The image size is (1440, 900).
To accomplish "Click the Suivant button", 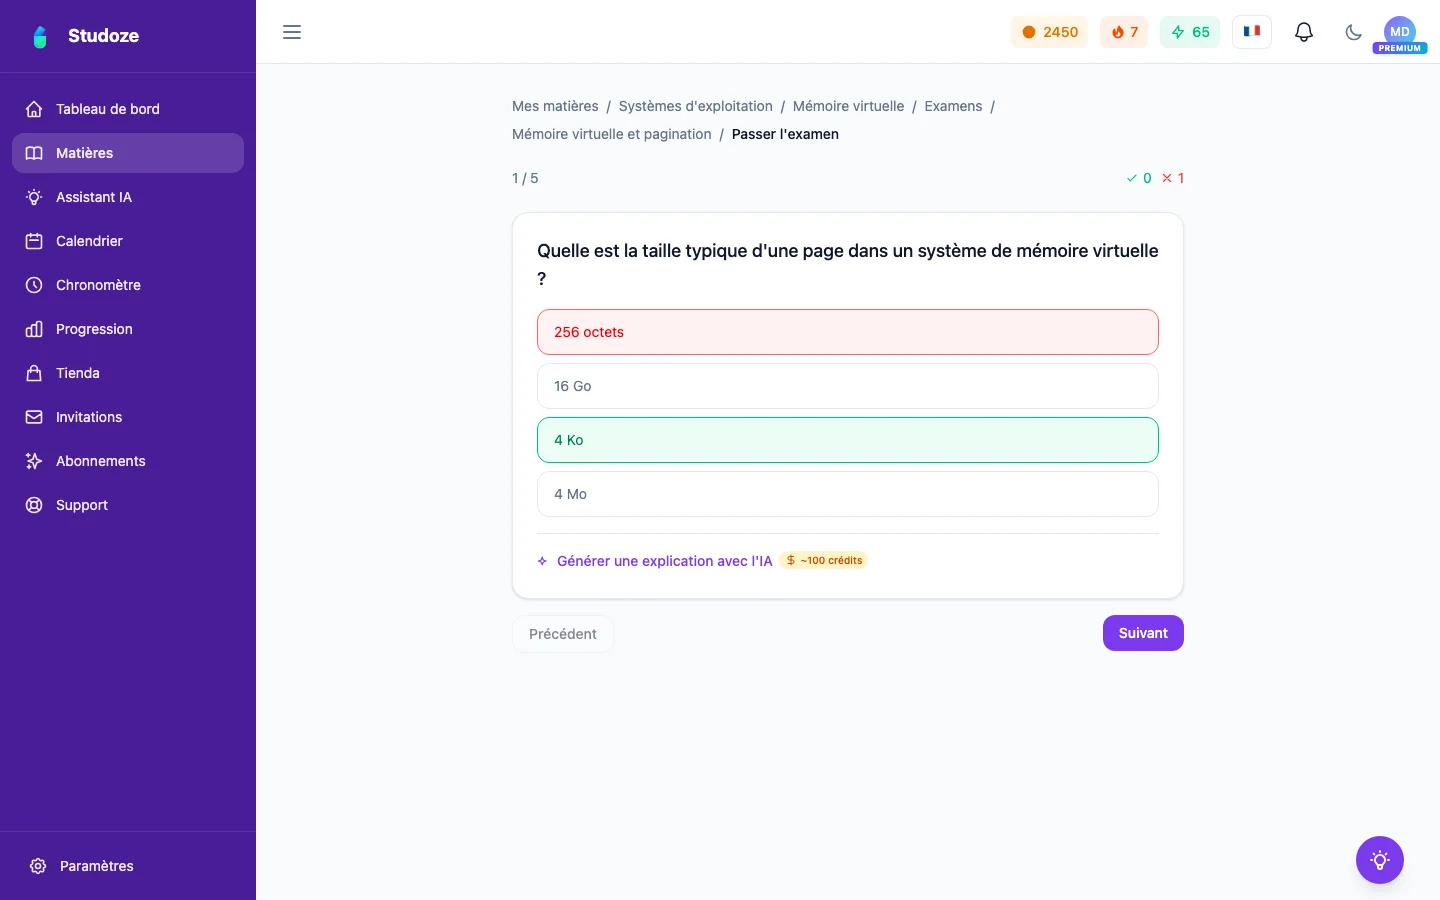I will click(1143, 633).
